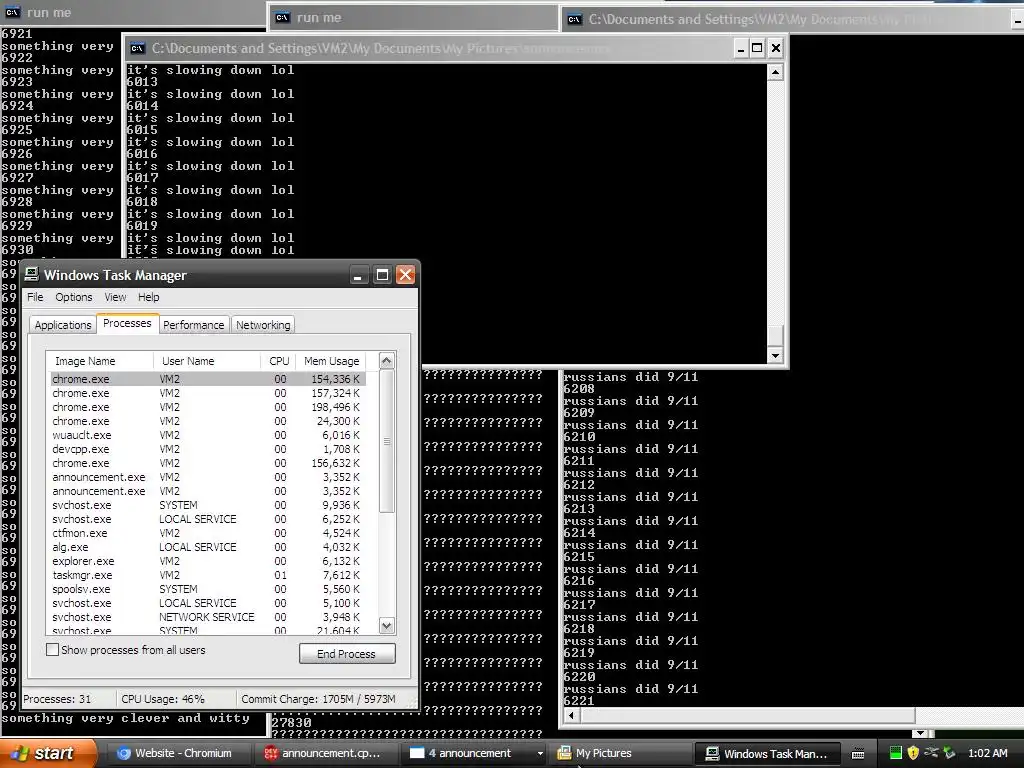Click the russians console horizontal scroll left arrow

click(x=571, y=716)
